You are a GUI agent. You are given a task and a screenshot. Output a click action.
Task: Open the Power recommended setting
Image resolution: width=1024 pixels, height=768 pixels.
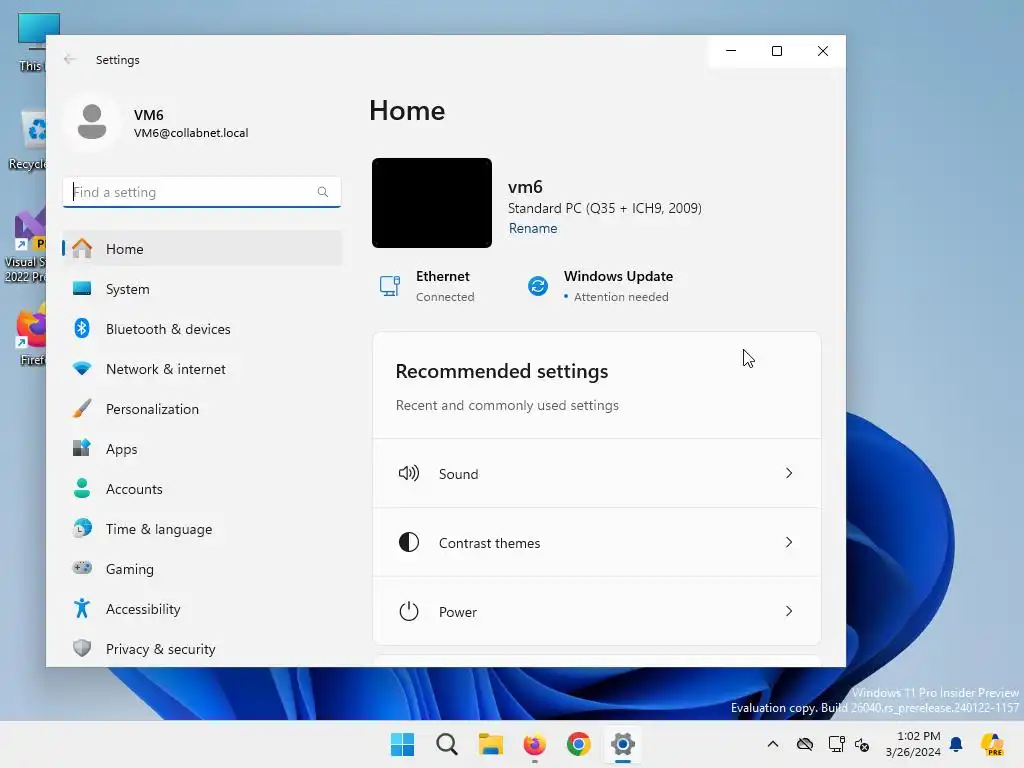coord(596,611)
